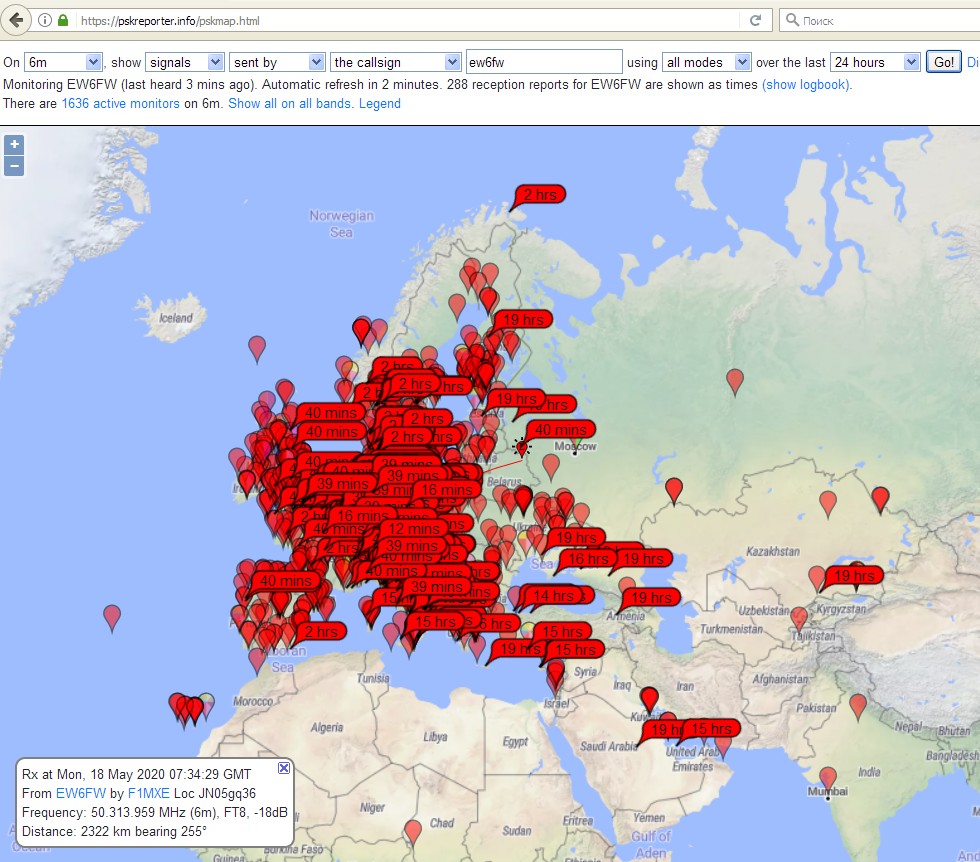Click the callsign text field containing ew6fw
Screen dimensions: 980x862
tap(544, 62)
